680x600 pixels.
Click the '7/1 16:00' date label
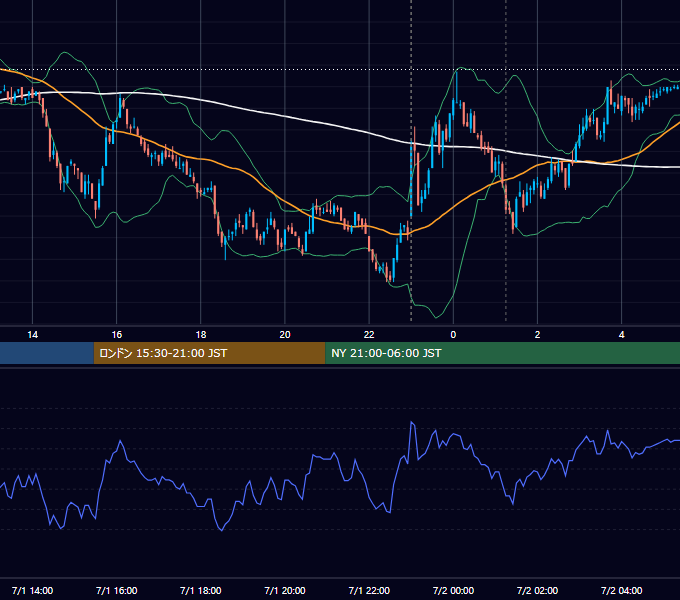(117, 590)
